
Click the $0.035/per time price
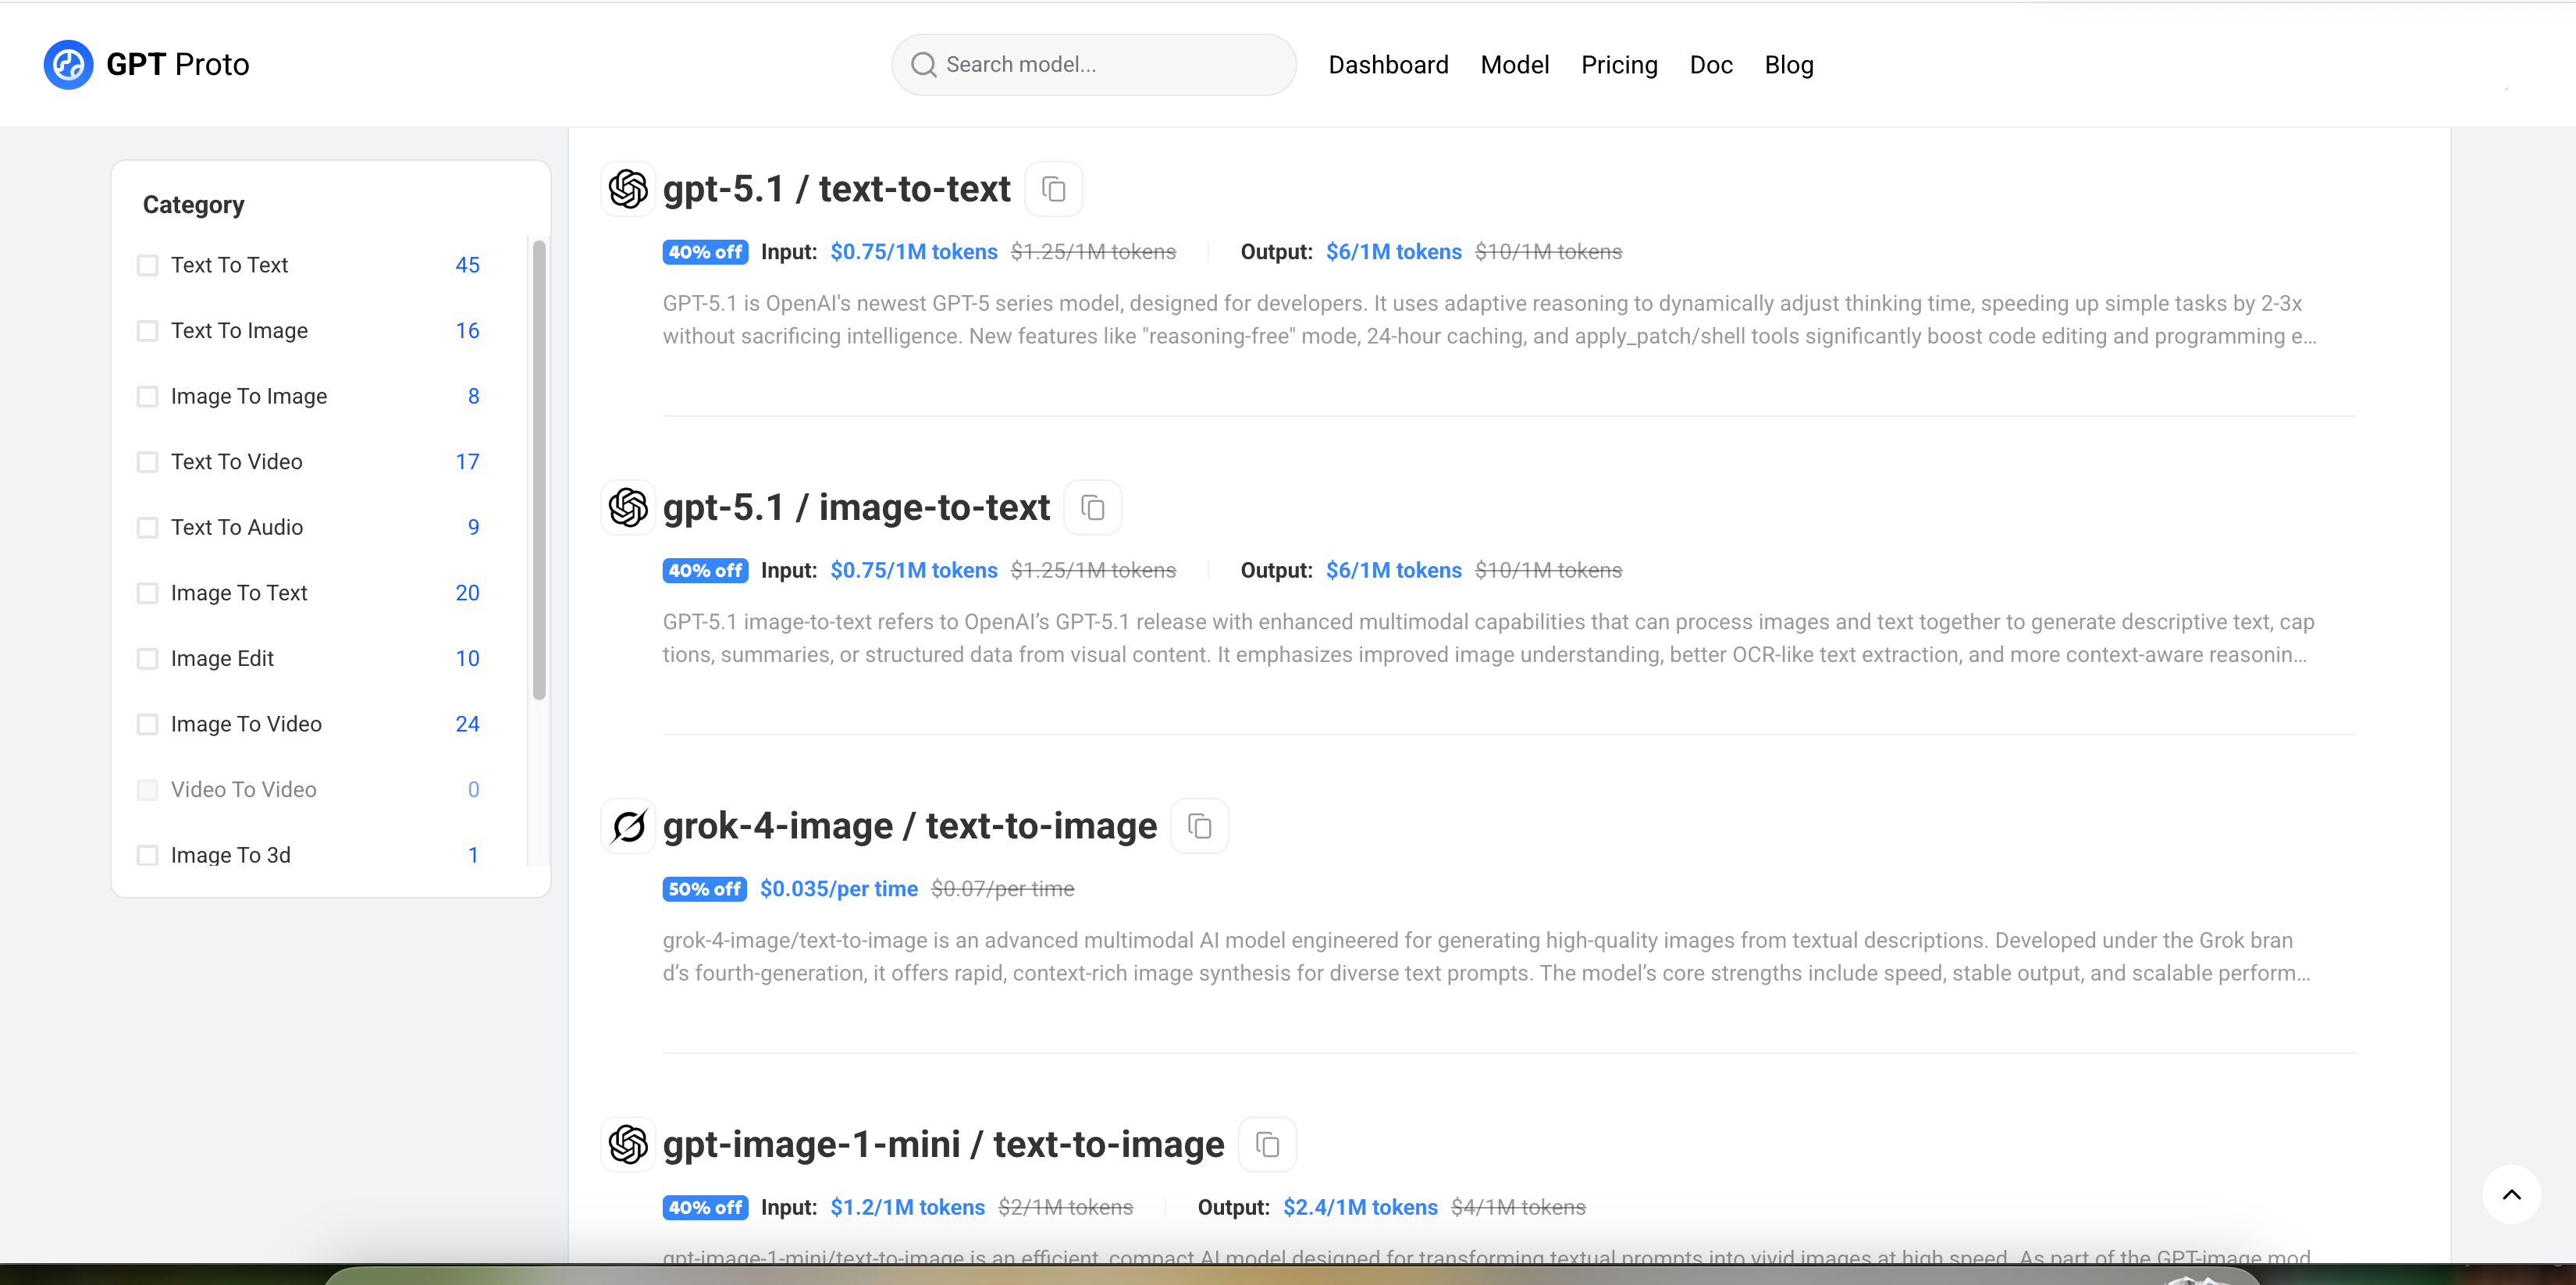click(x=838, y=889)
